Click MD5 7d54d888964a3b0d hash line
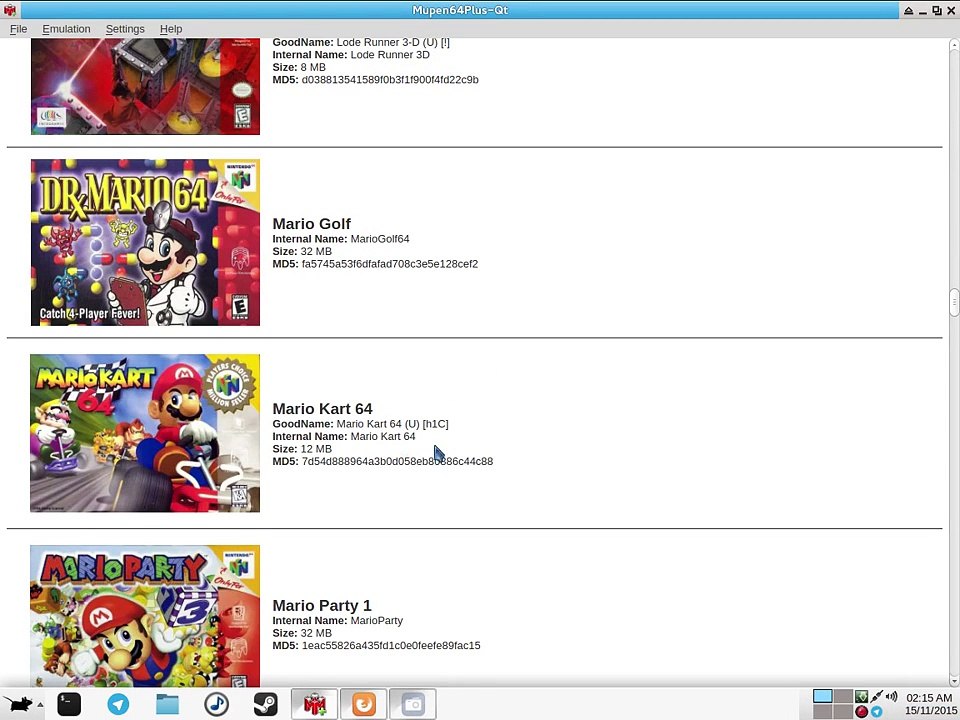 pos(383,462)
